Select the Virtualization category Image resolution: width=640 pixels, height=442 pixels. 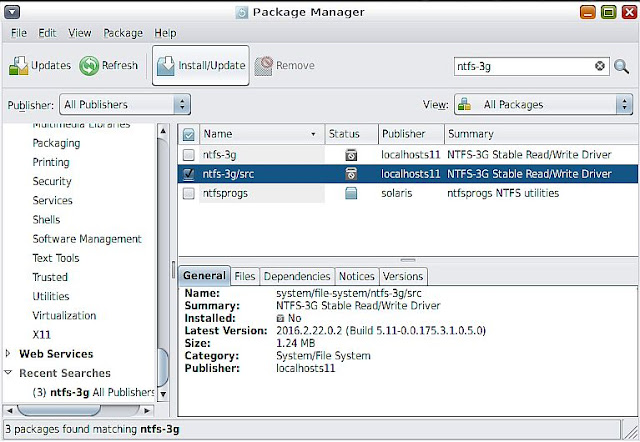[x=64, y=315]
